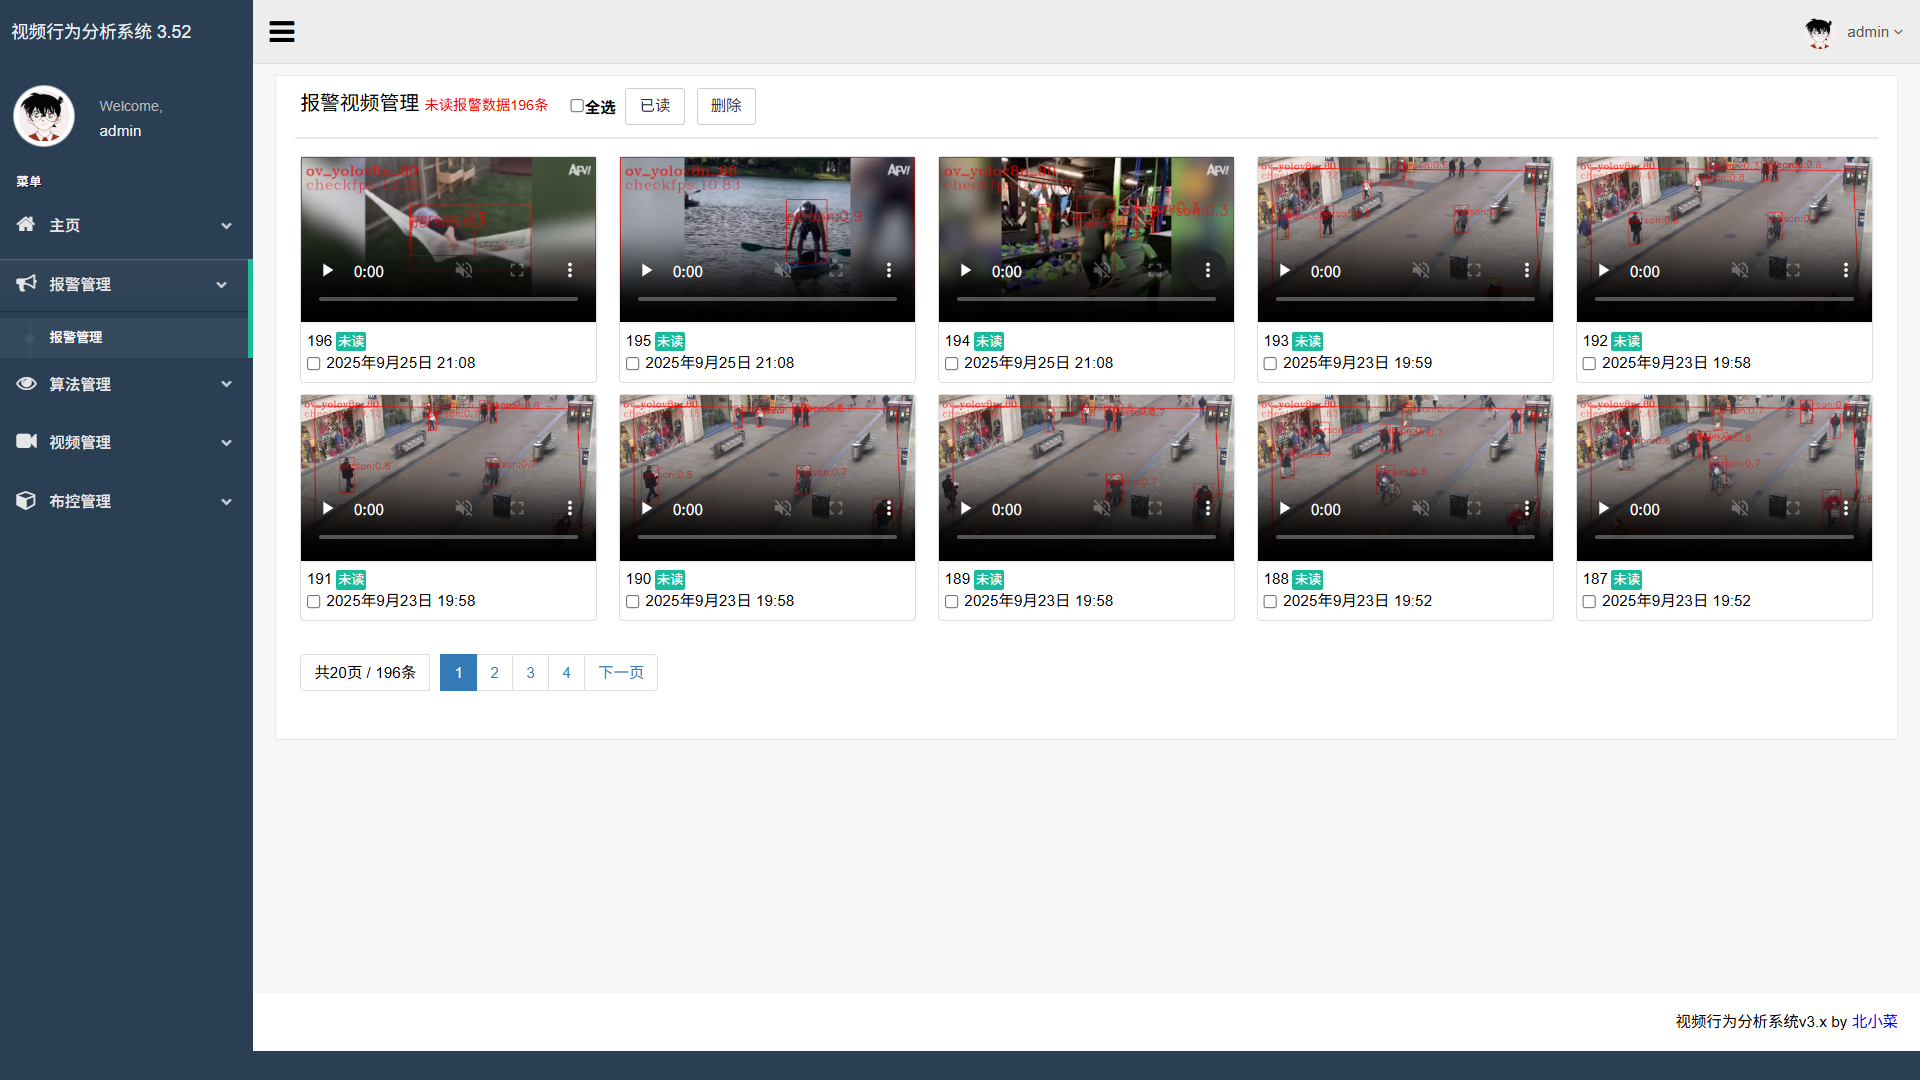Select checkbox for alarm 189
The image size is (1920, 1080).
tap(952, 602)
